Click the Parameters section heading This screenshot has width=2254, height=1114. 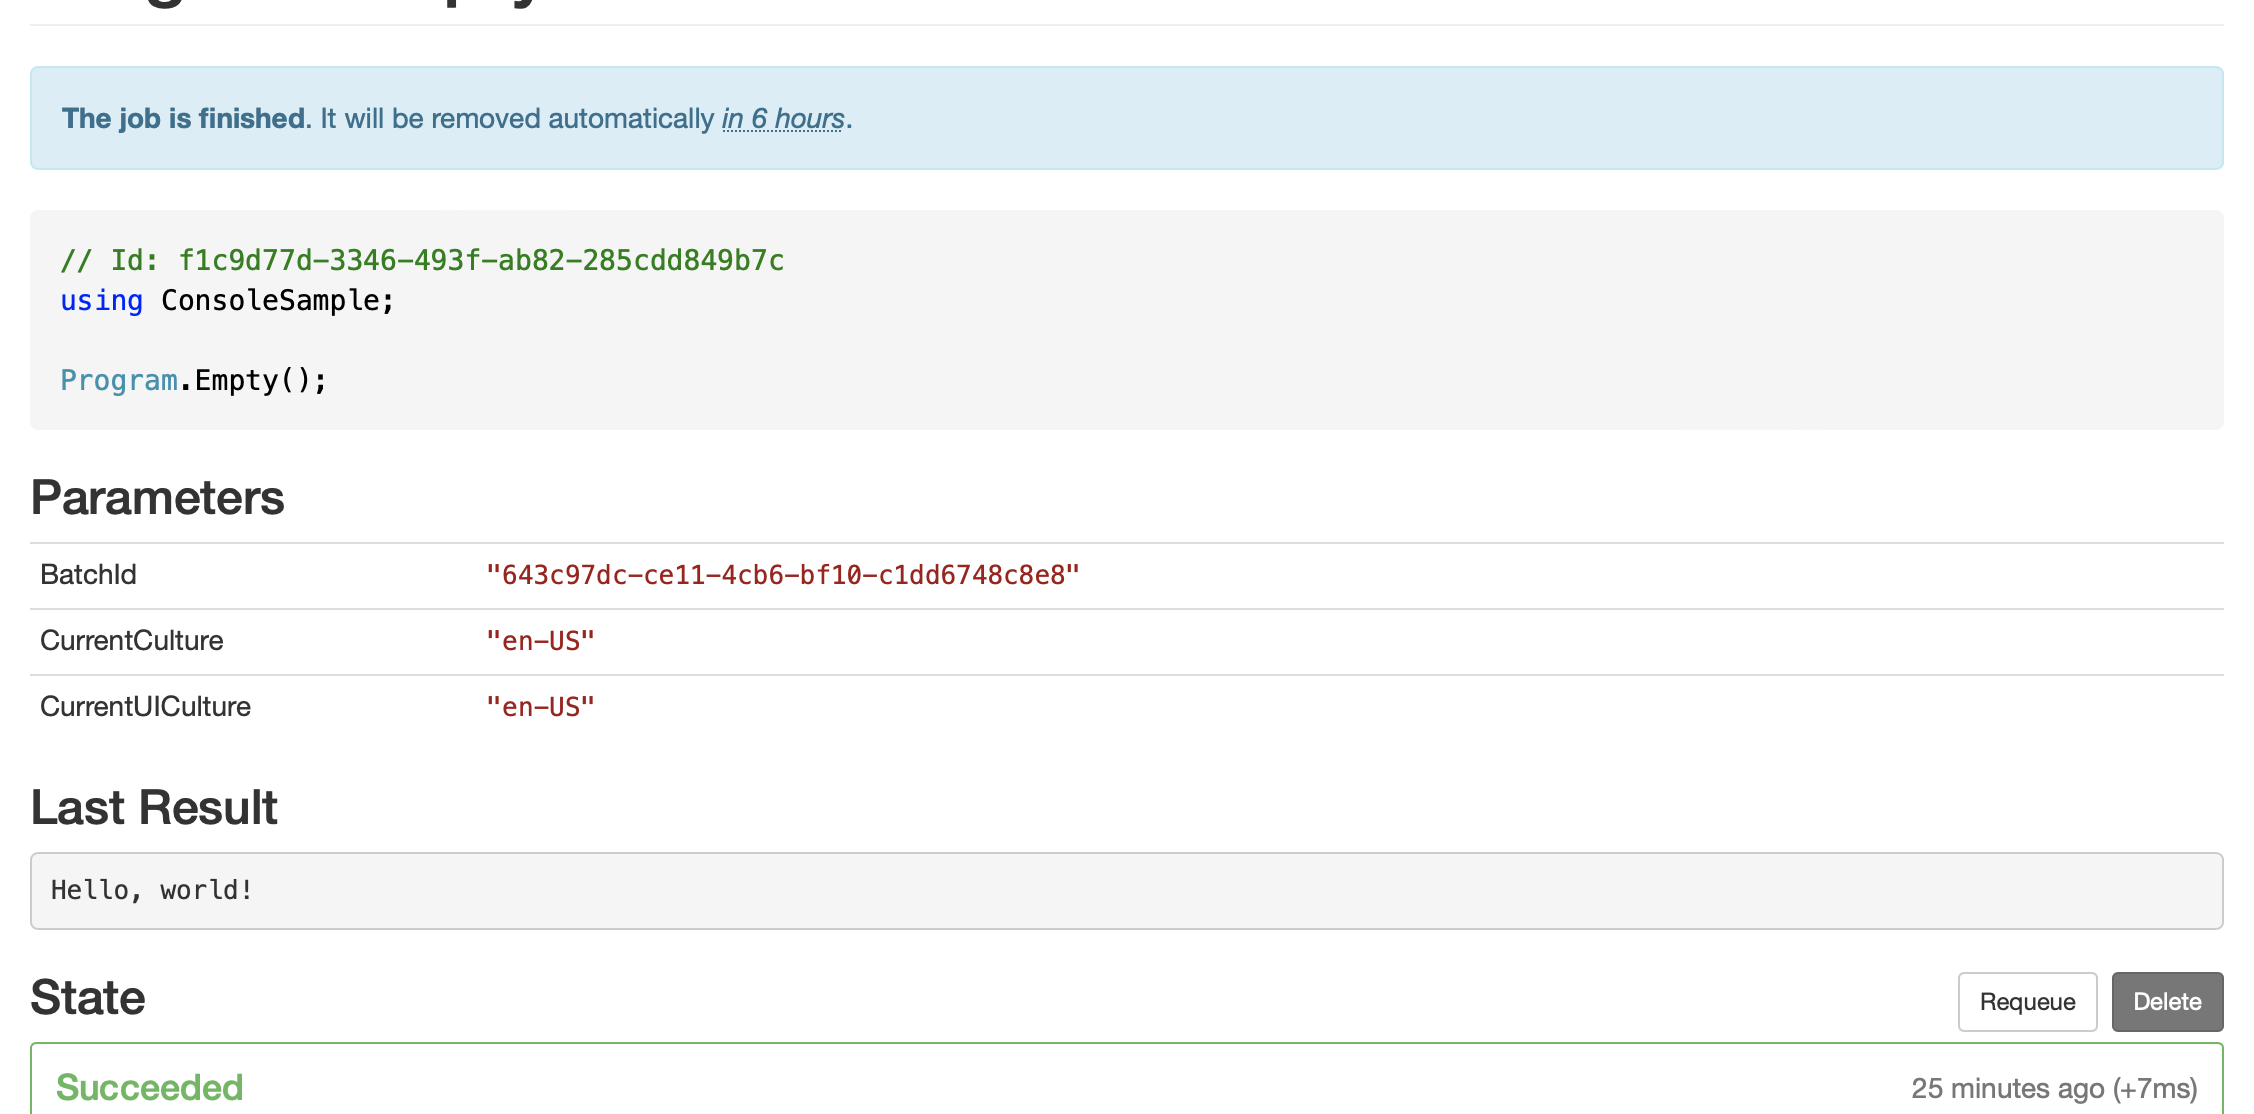[157, 498]
